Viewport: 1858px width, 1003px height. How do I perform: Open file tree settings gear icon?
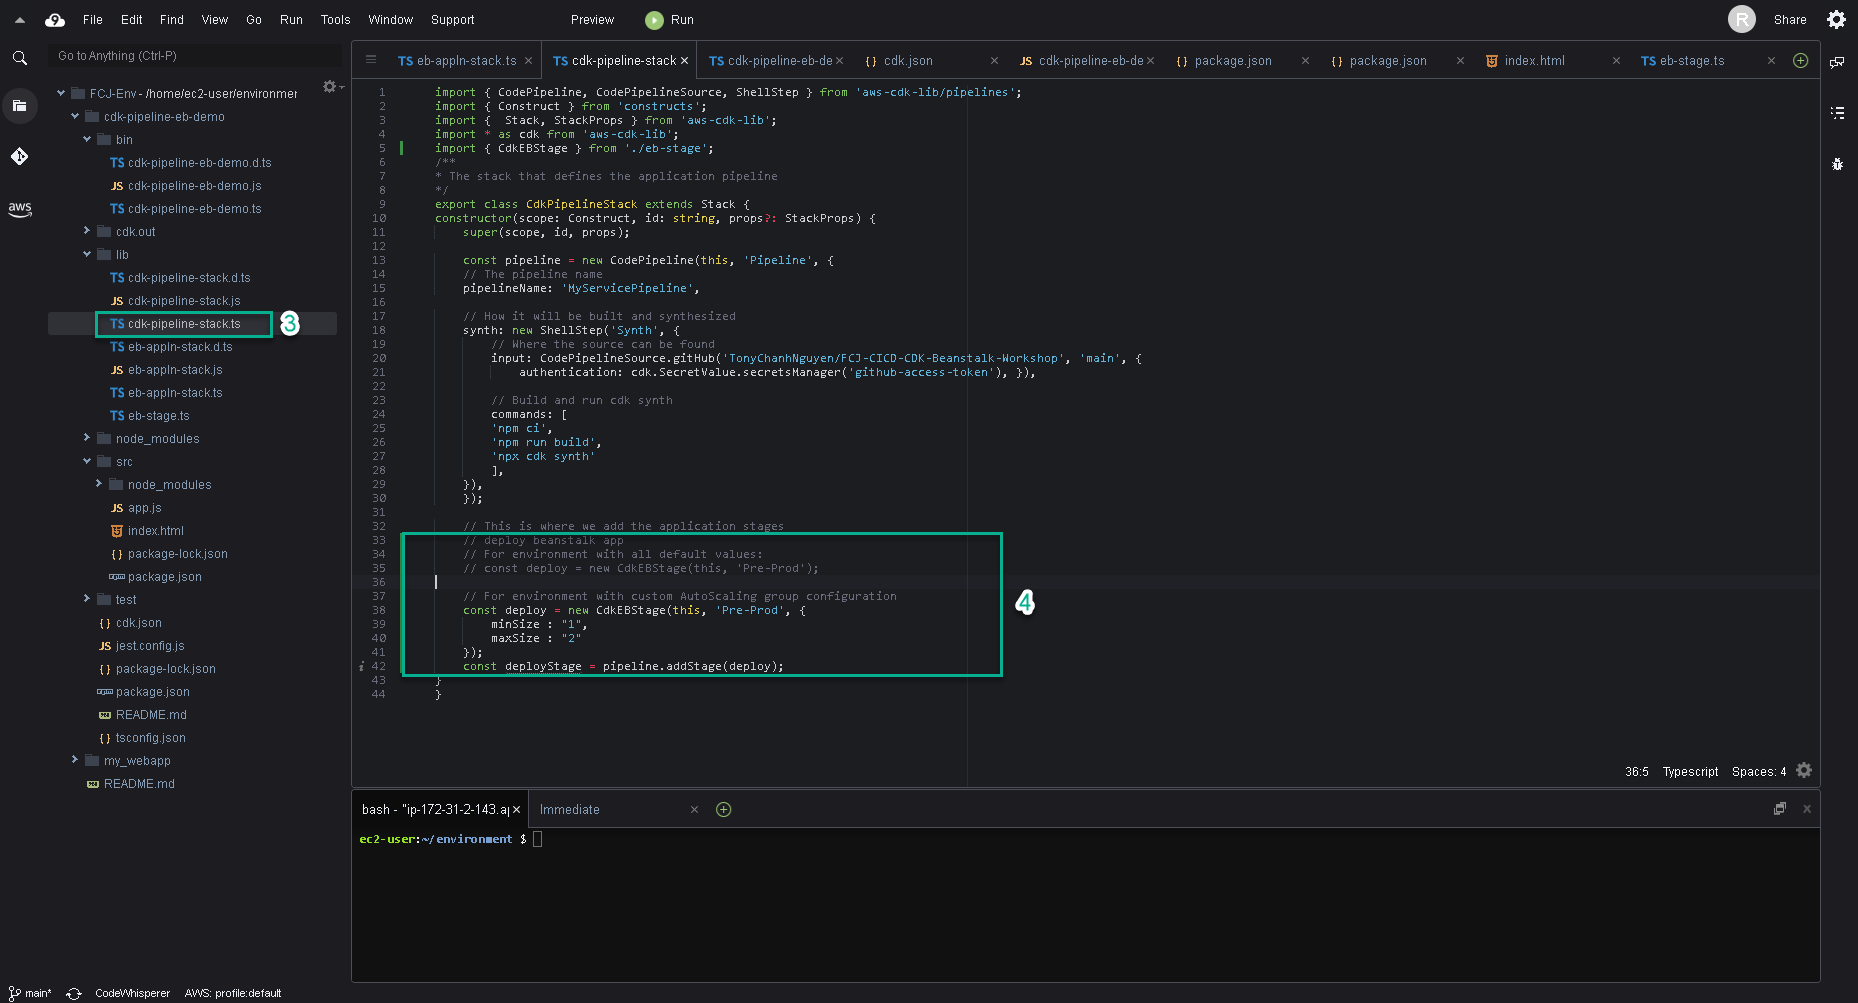click(329, 87)
